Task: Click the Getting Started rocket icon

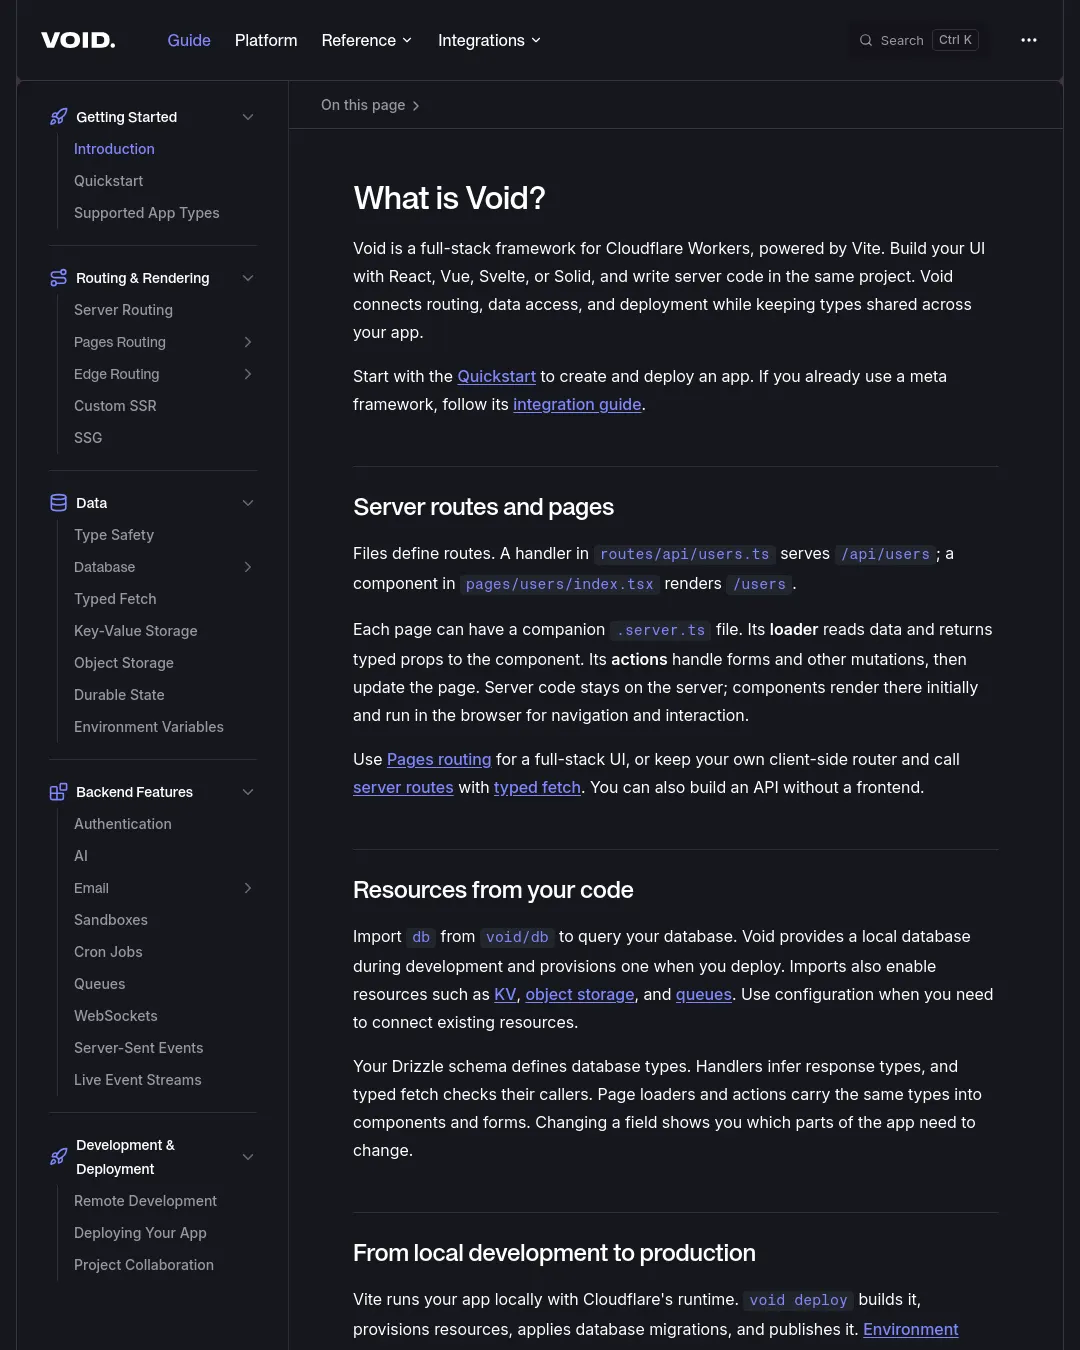Action: click(59, 117)
